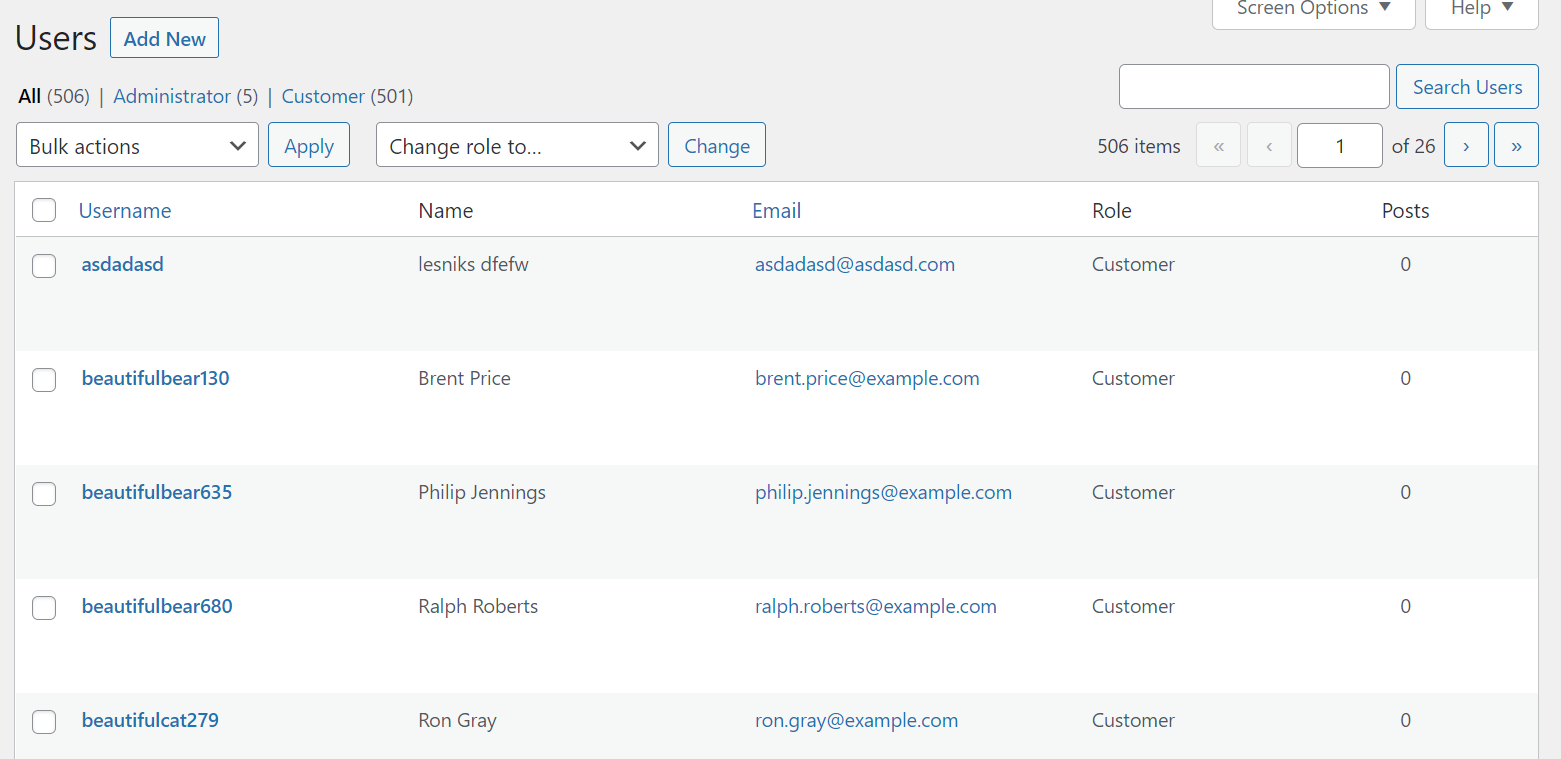
Task: Open the beautifulbear635 username link
Action: (x=157, y=493)
